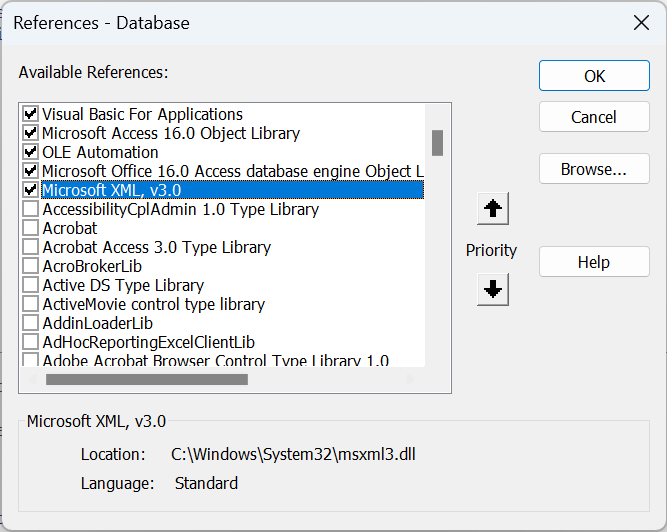Enable Active DS Type Library reference

pos(31,285)
